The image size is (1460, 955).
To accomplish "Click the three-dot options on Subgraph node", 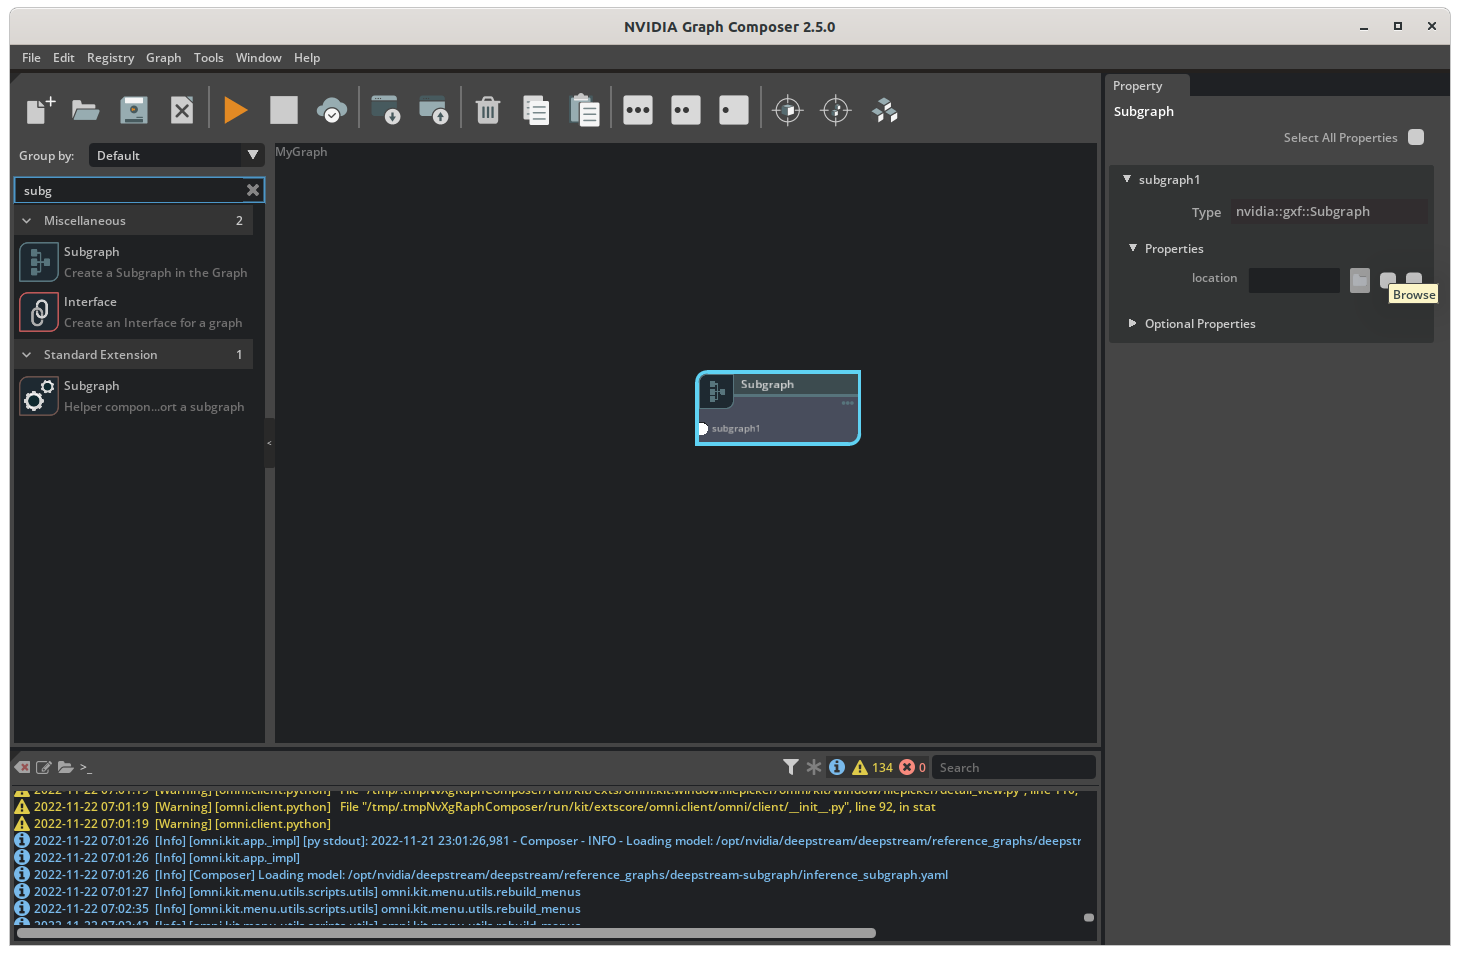I will (848, 403).
